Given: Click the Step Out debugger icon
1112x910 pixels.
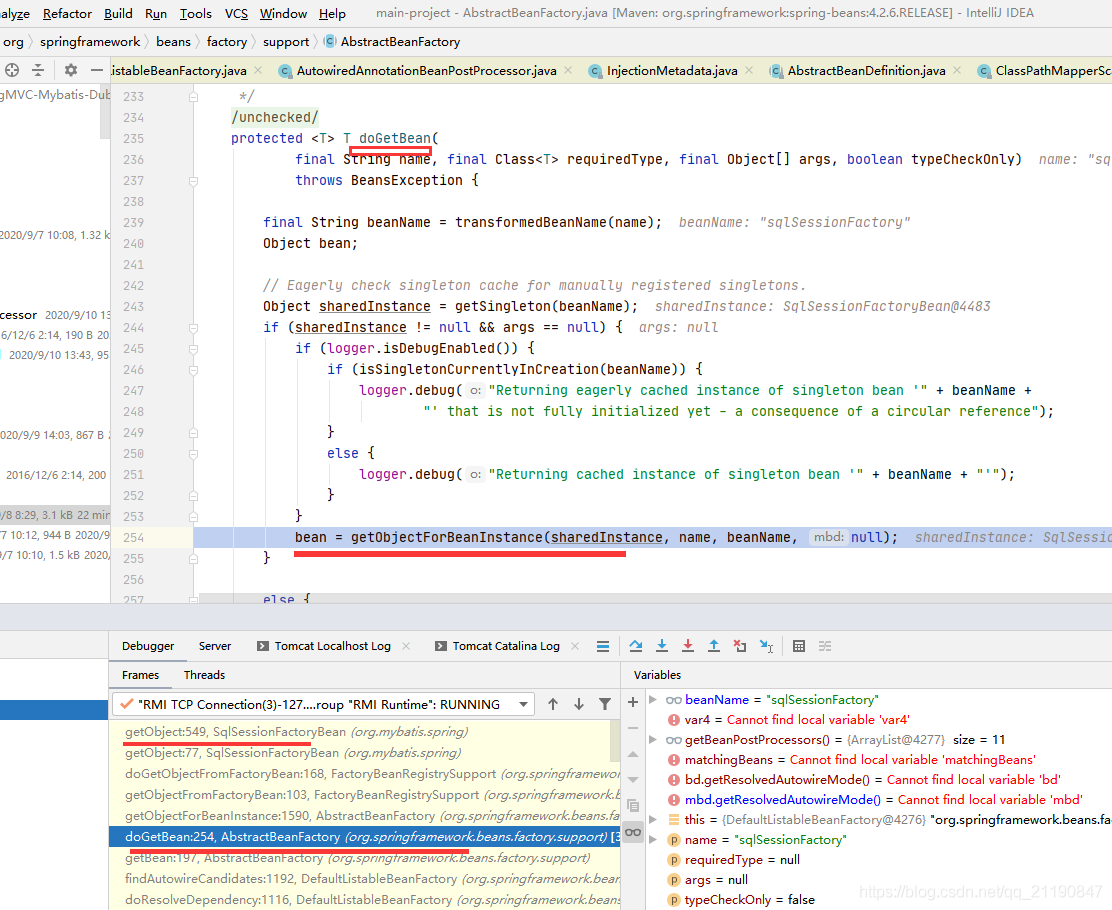Looking at the screenshot, I should [713, 645].
